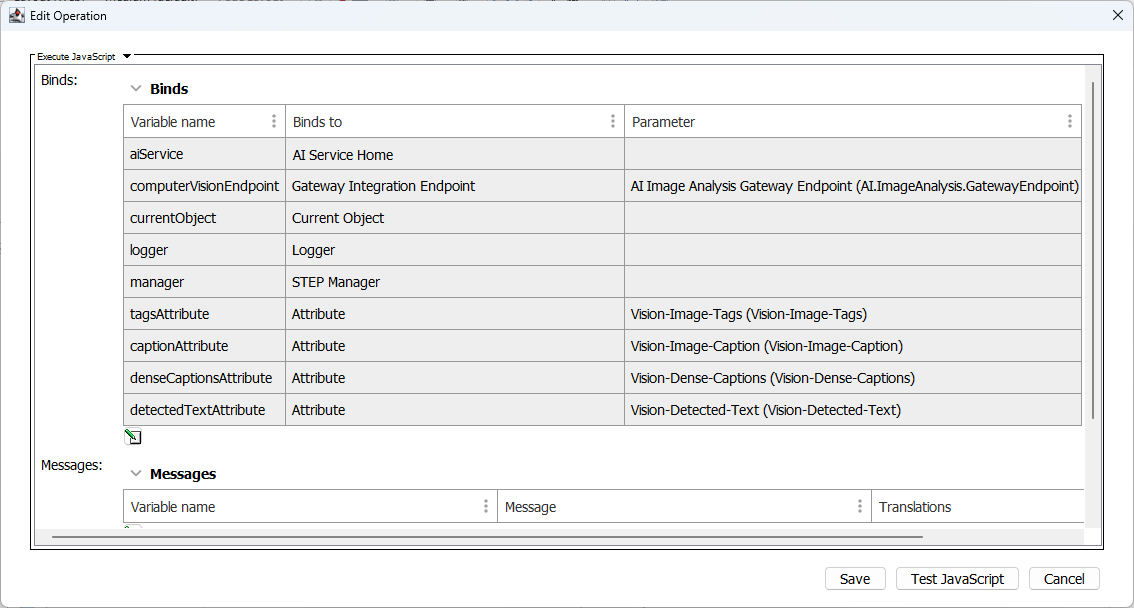Open the 'Message' column options menu

click(x=860, y=507)
